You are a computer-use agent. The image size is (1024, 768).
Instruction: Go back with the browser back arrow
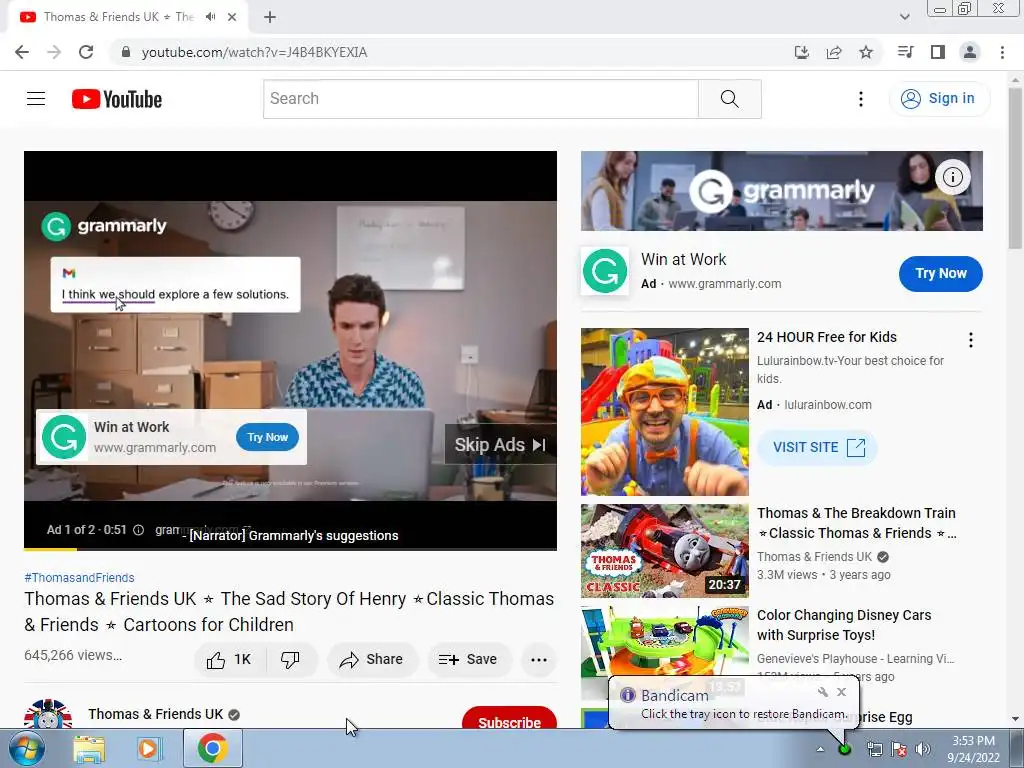(22, 52)
